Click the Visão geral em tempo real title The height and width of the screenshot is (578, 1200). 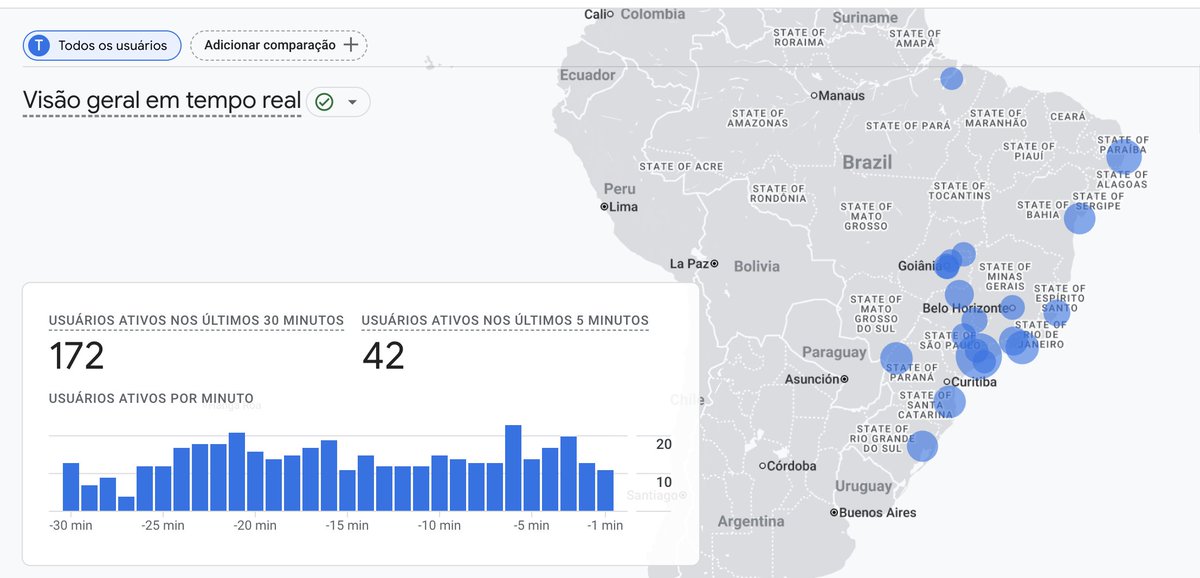(x=162, y=101)
